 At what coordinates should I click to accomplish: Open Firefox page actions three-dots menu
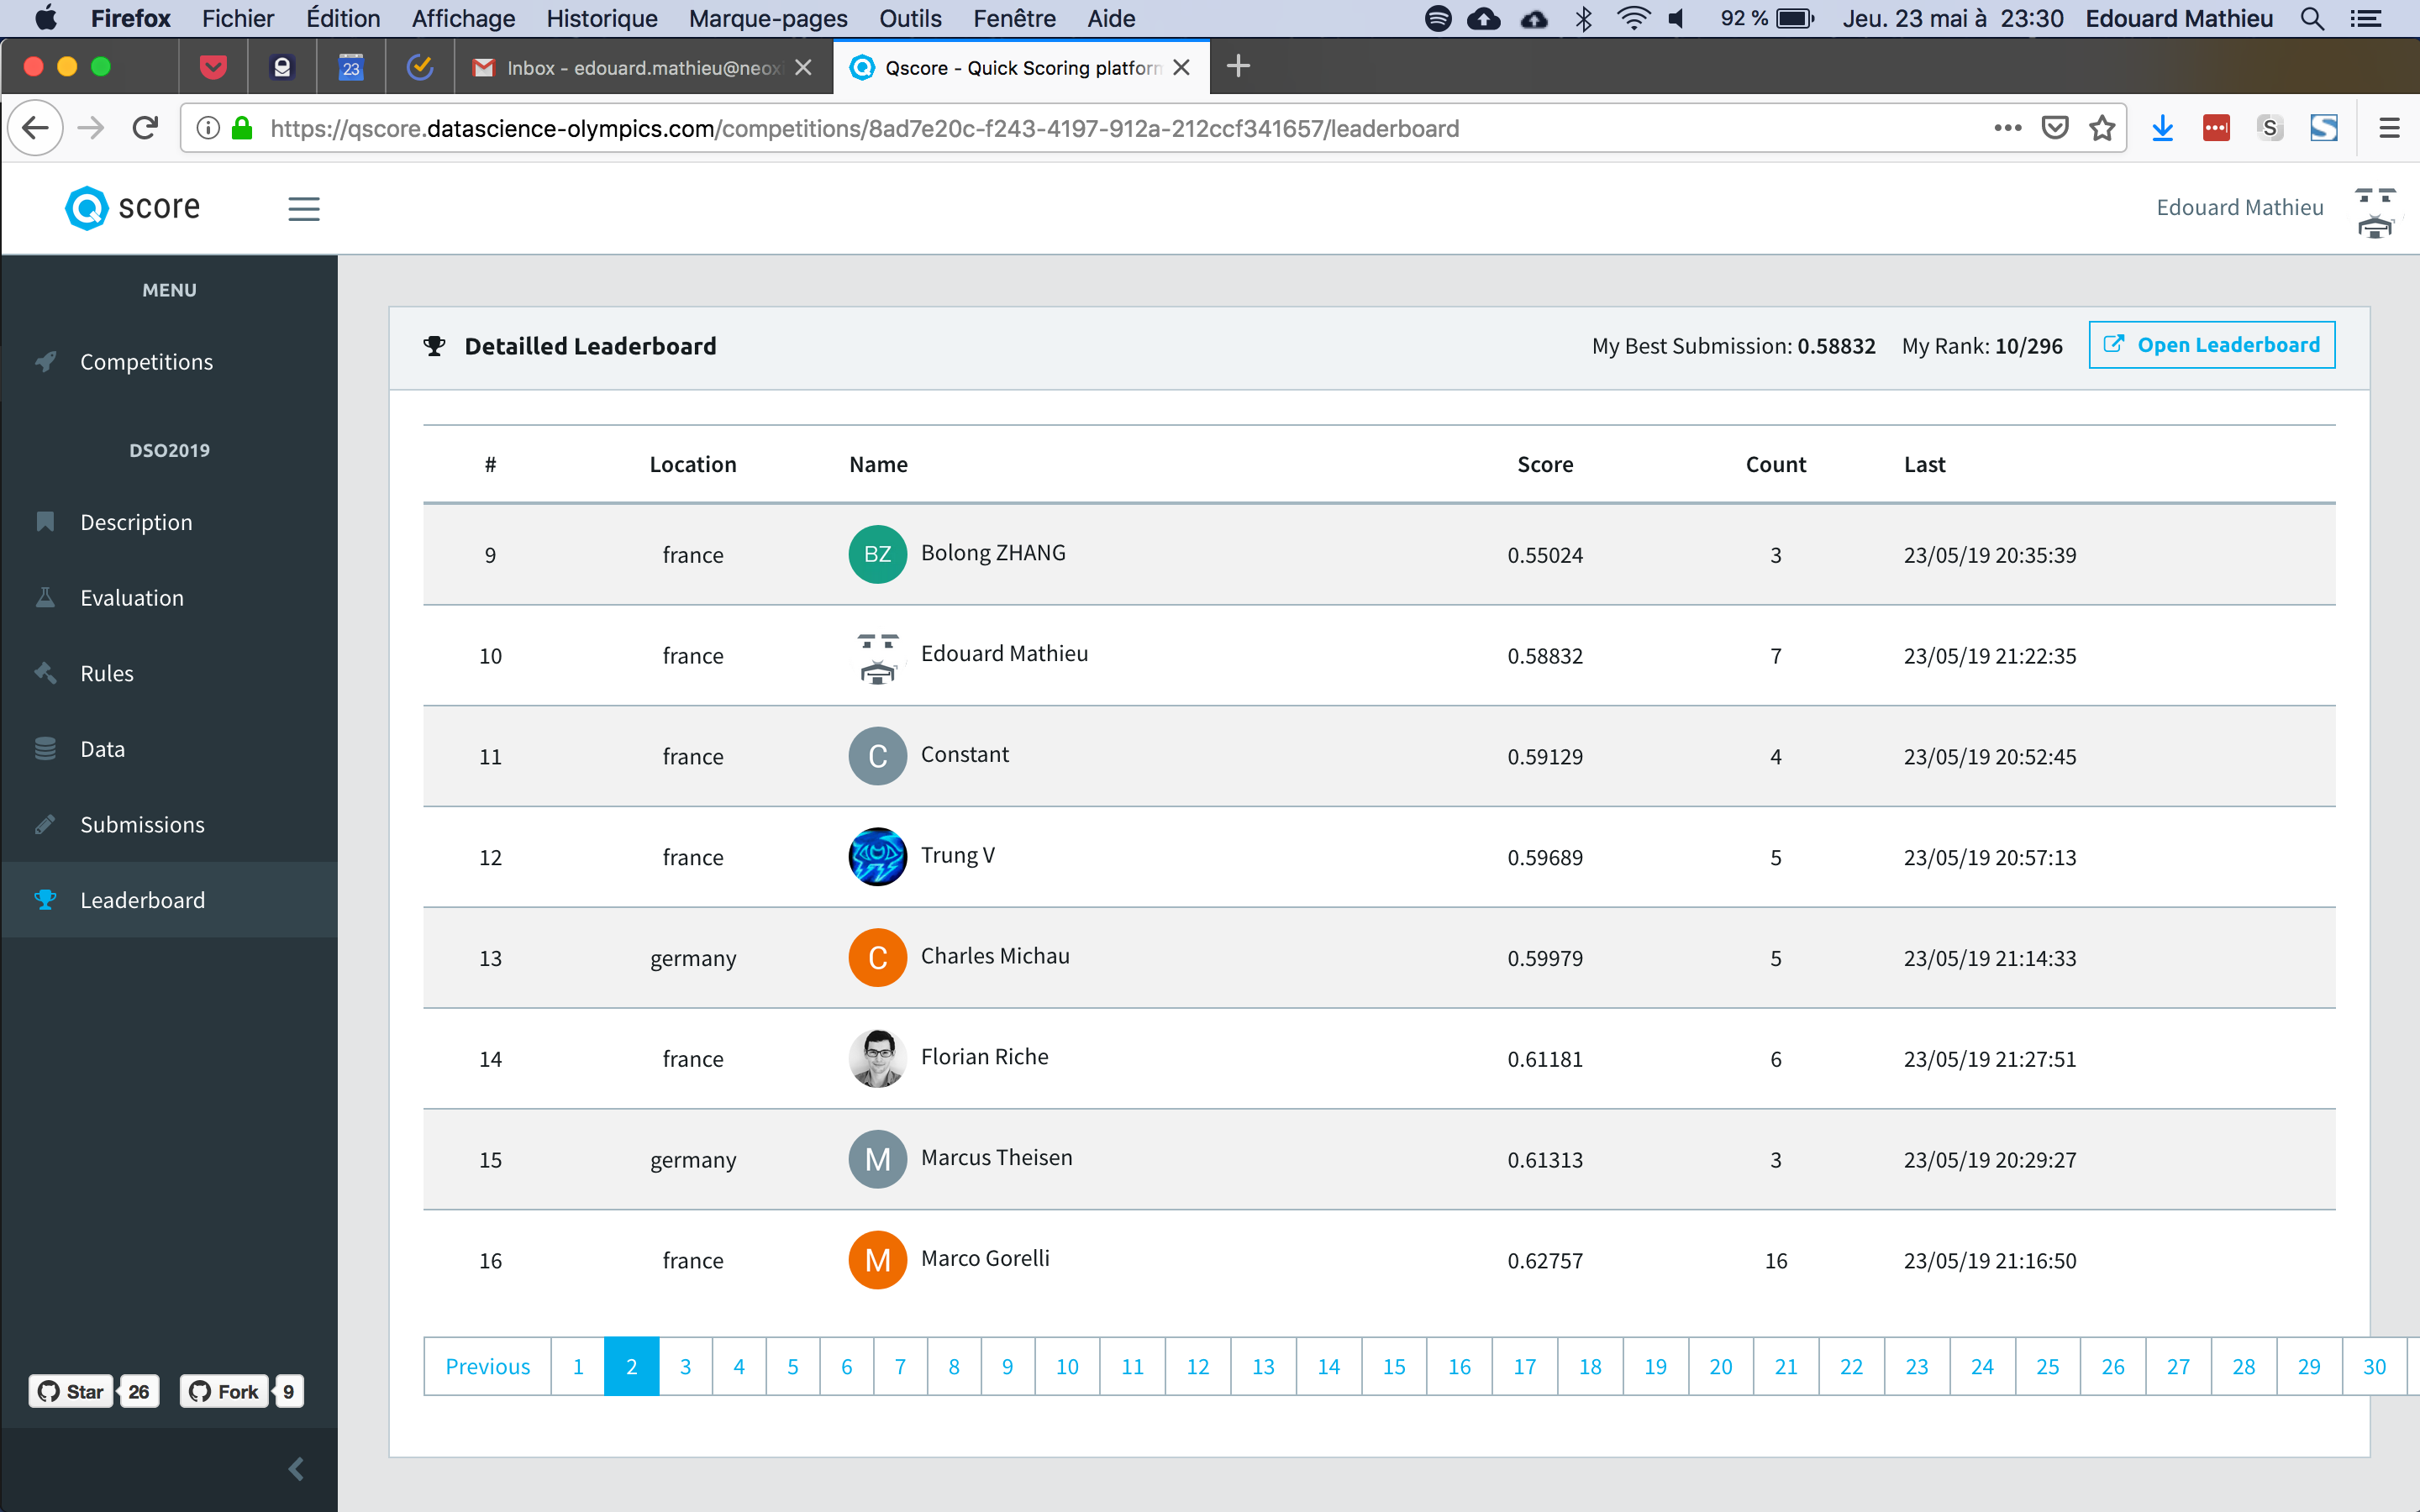2007,128
